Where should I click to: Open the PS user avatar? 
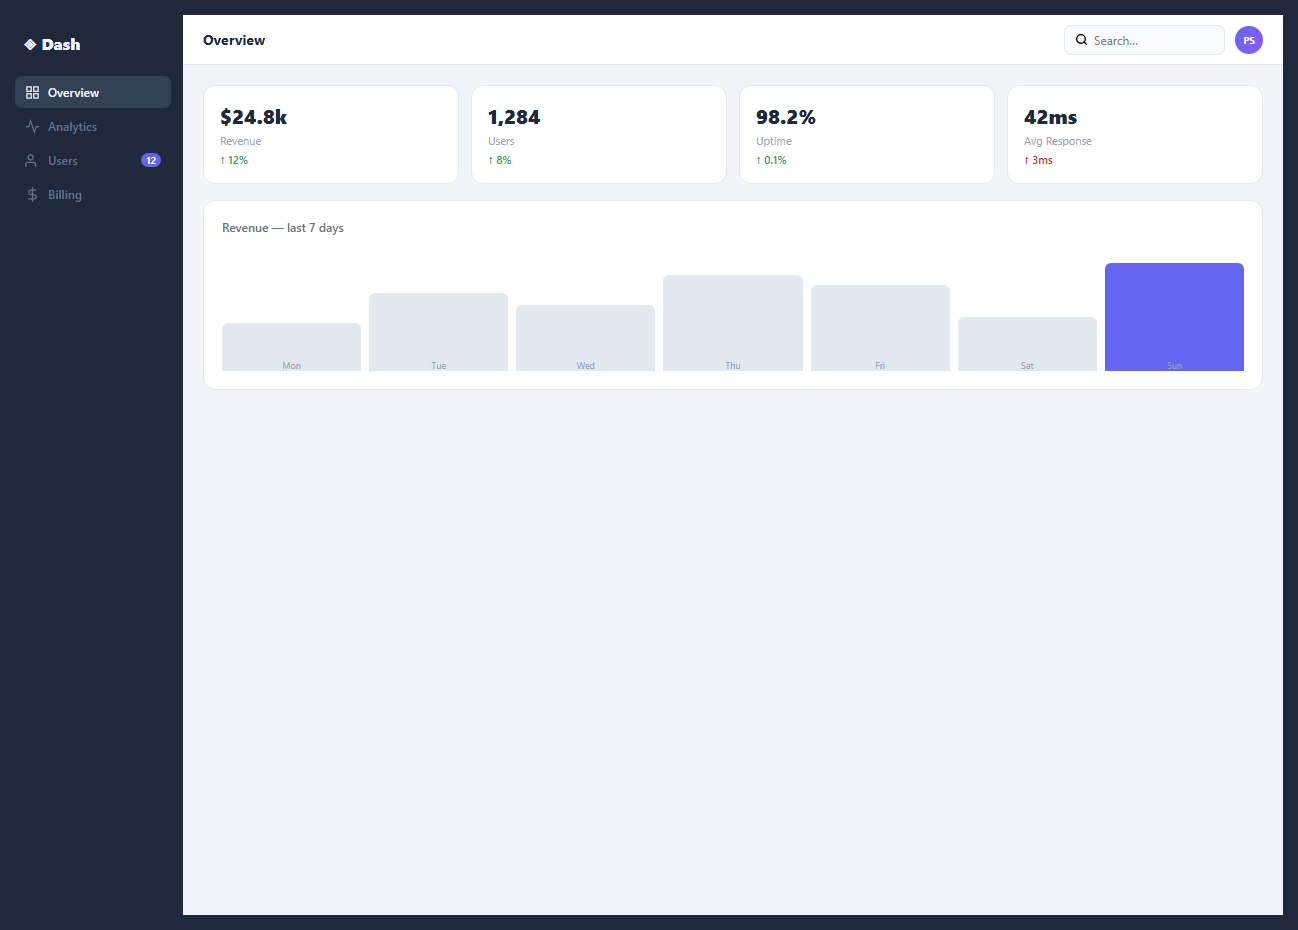[1249, 40]
